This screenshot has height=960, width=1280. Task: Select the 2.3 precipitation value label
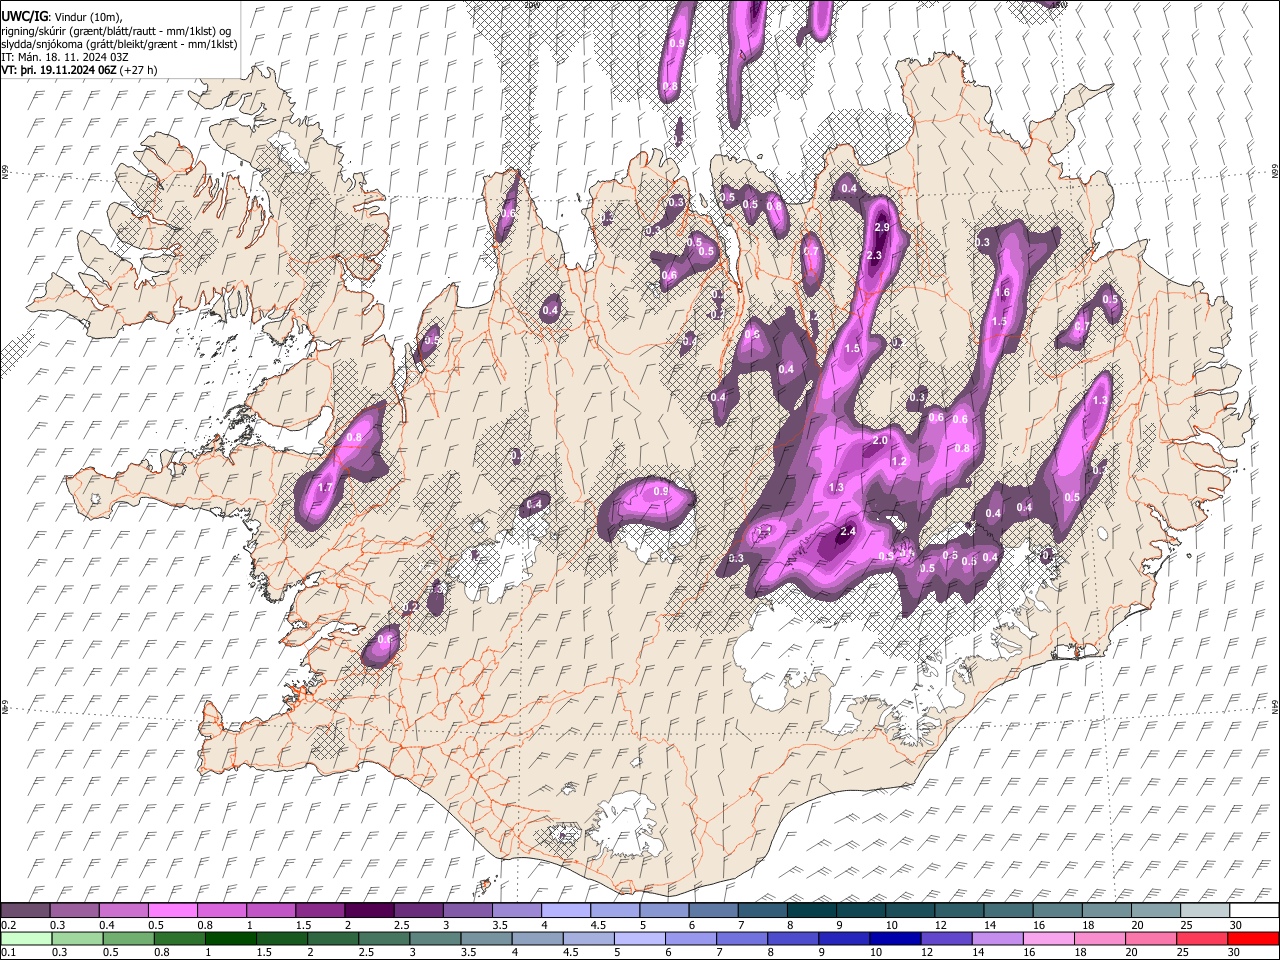click(874, 256)
